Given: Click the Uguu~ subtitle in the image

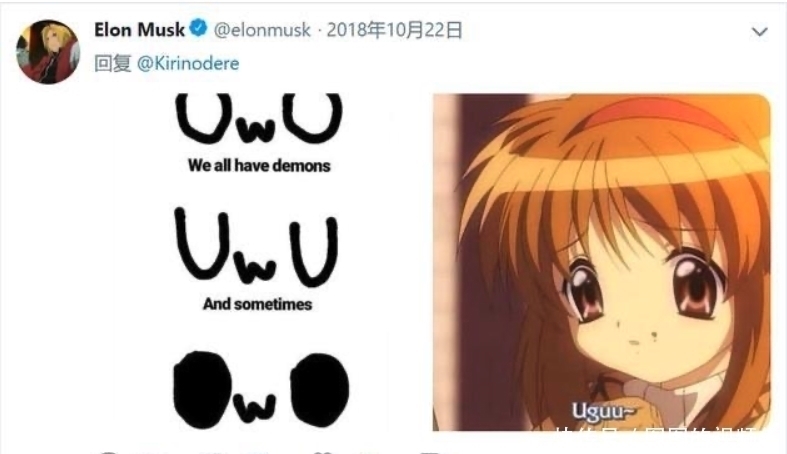Looking at the screenshot, I should (603, 411).
